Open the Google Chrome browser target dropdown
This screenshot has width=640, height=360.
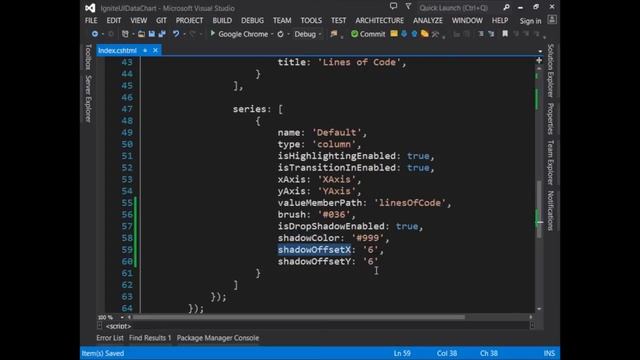coord(272,34)
